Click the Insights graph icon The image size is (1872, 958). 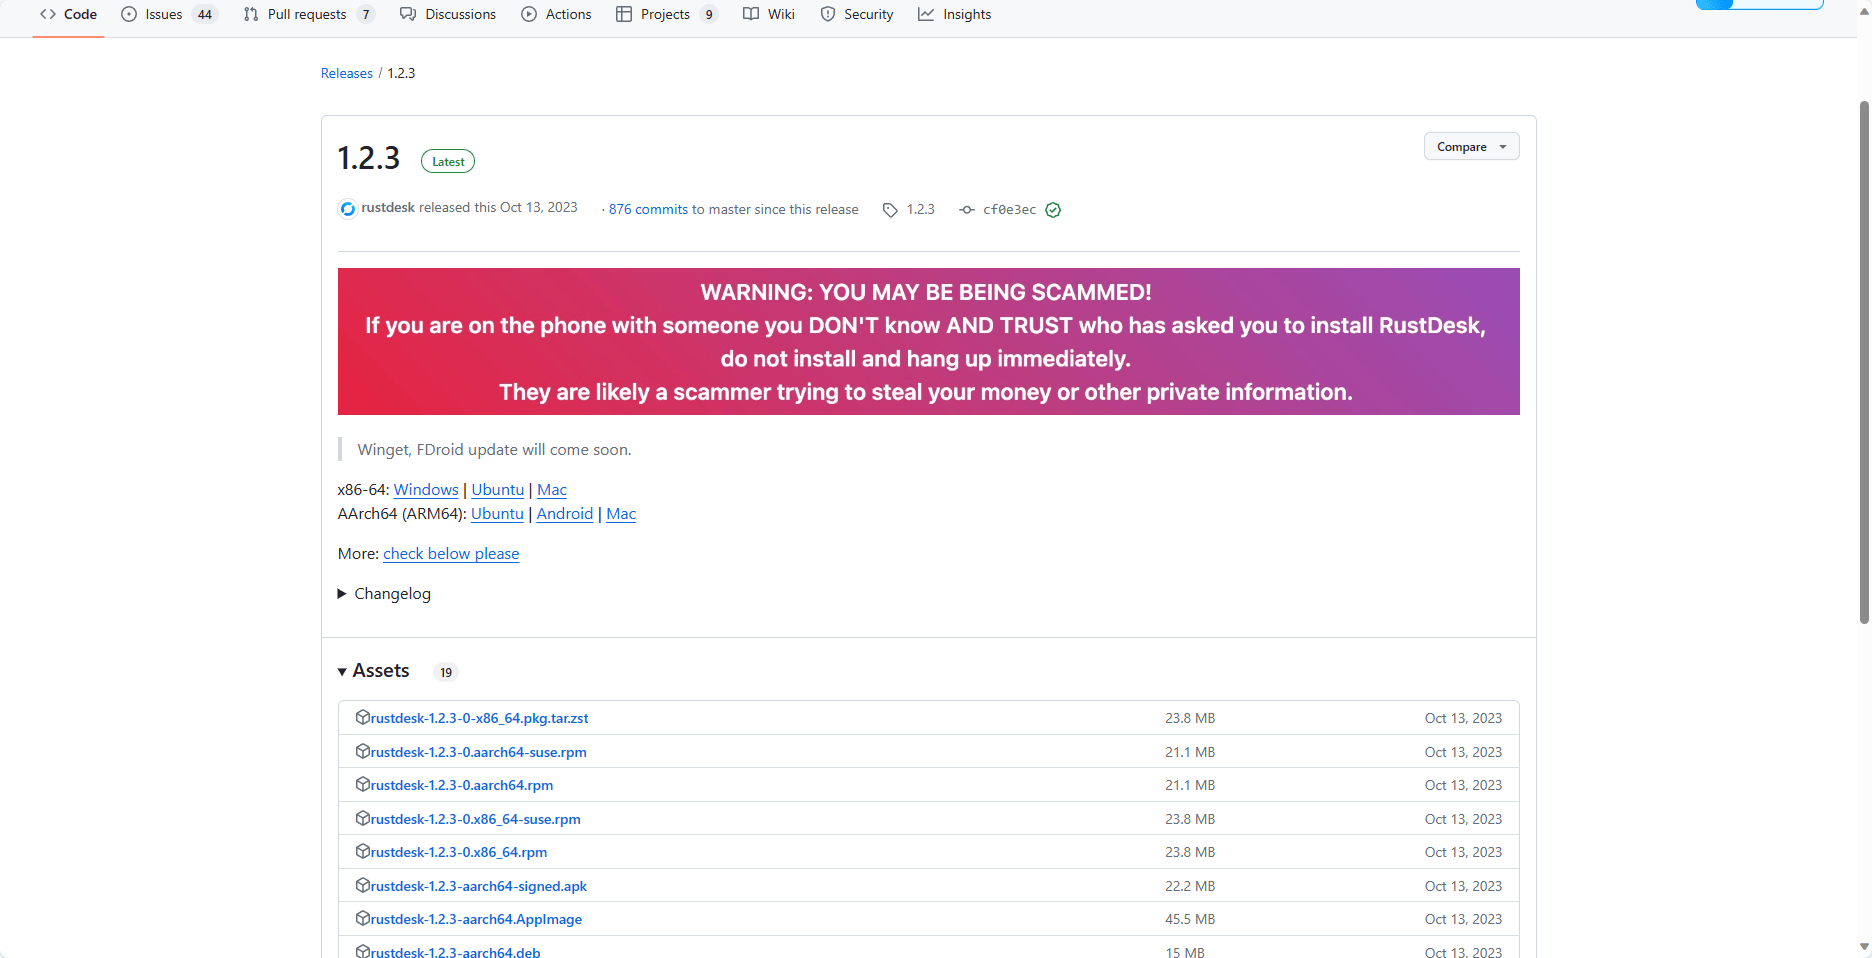926,14
